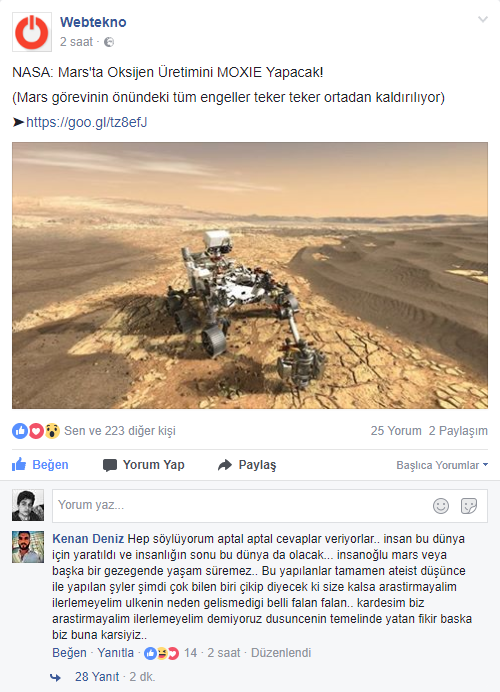Viewport: 500px width, 692px height.
Task: Expand the Başlıca Yorumlar sort dropdown
Action: 442,465
